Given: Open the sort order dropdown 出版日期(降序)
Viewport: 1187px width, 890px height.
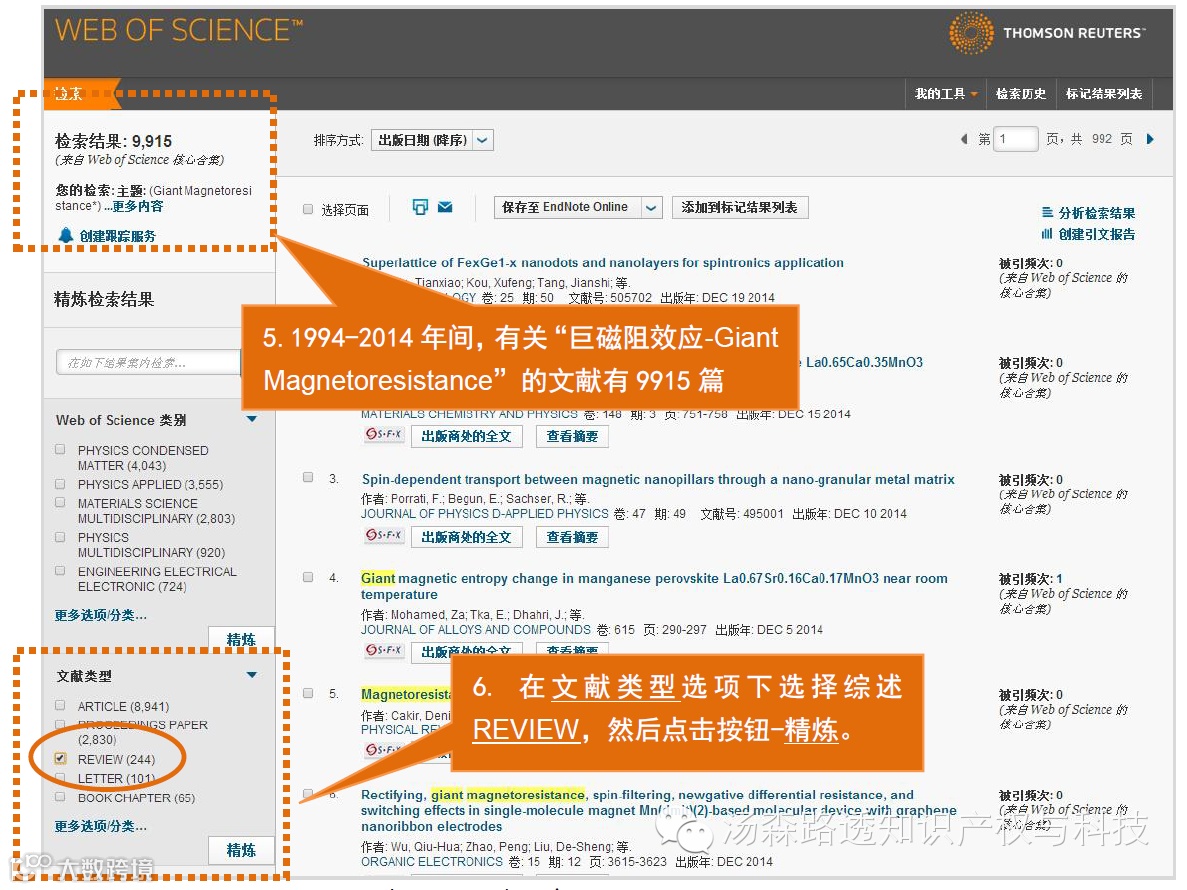Looking at the screenshot, I should pyautogui.click(x=432, y=140).
